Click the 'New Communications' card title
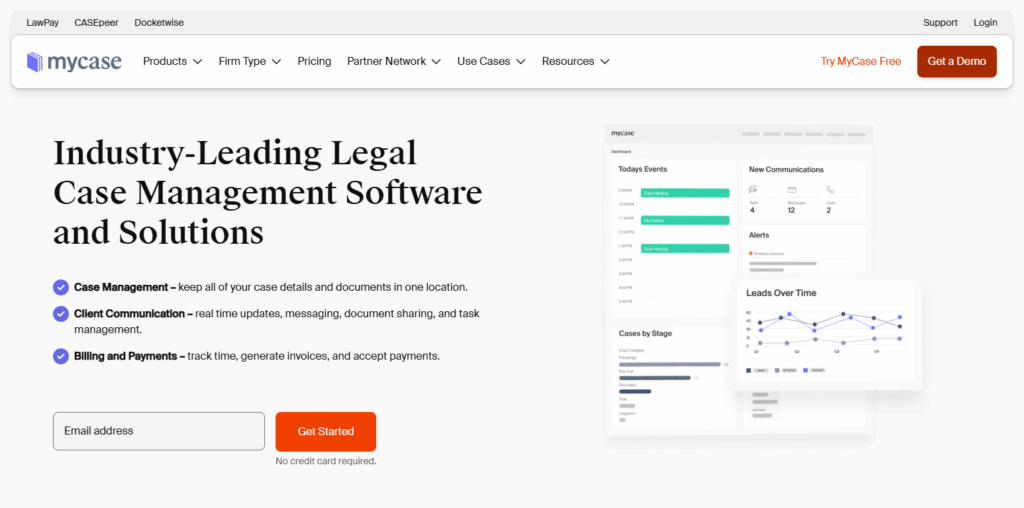This screenshot has height=508, width=1024. [786, 170]
